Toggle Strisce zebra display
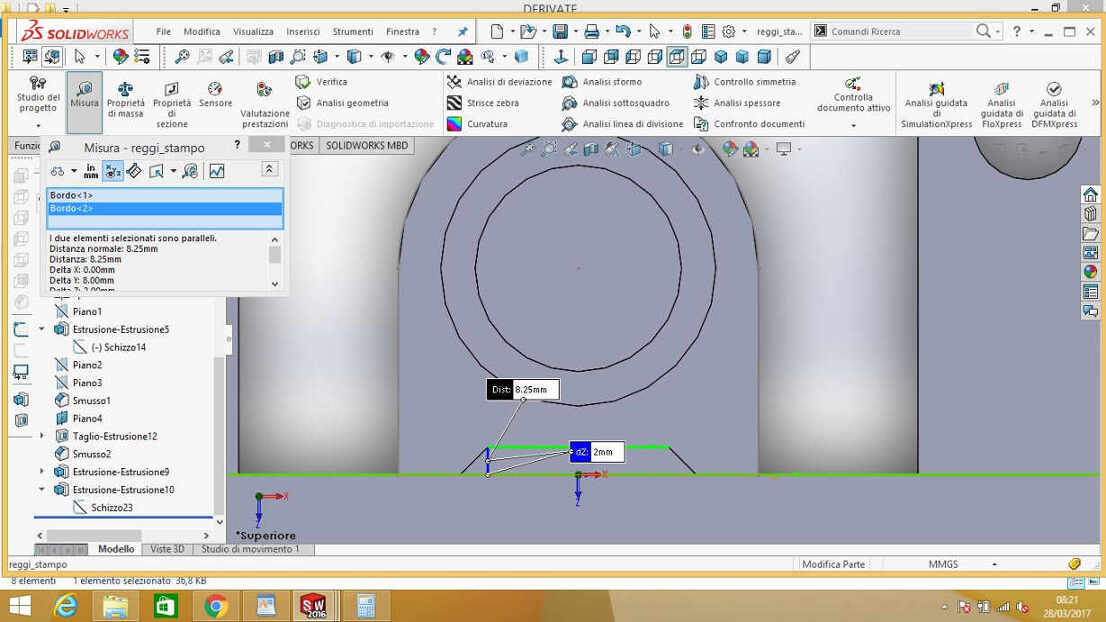The image size is (1106, 622). [483, 103]
